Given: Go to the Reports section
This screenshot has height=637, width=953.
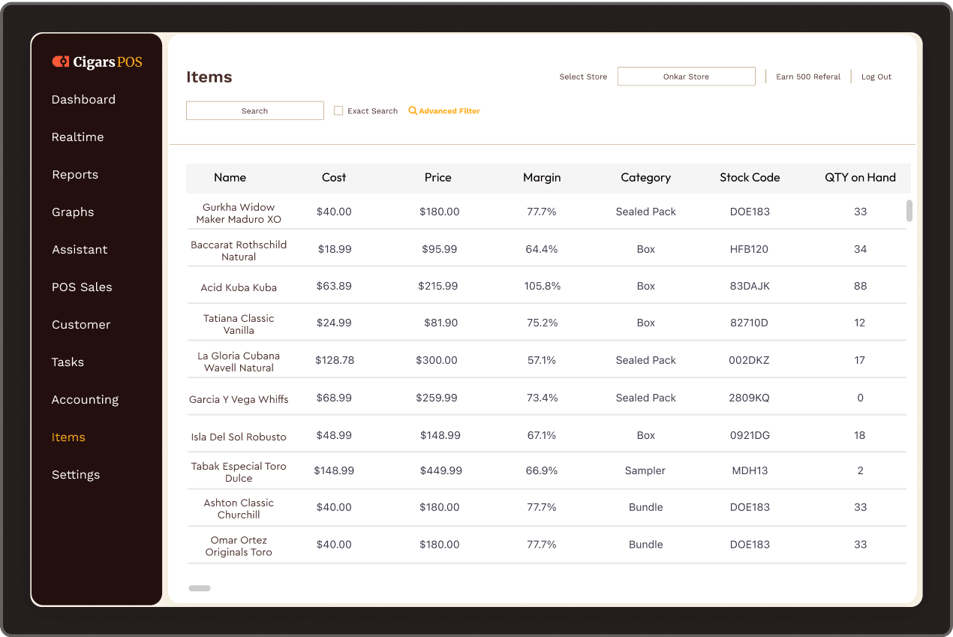Looking at the screenshot, I should (x=74, y=174).
